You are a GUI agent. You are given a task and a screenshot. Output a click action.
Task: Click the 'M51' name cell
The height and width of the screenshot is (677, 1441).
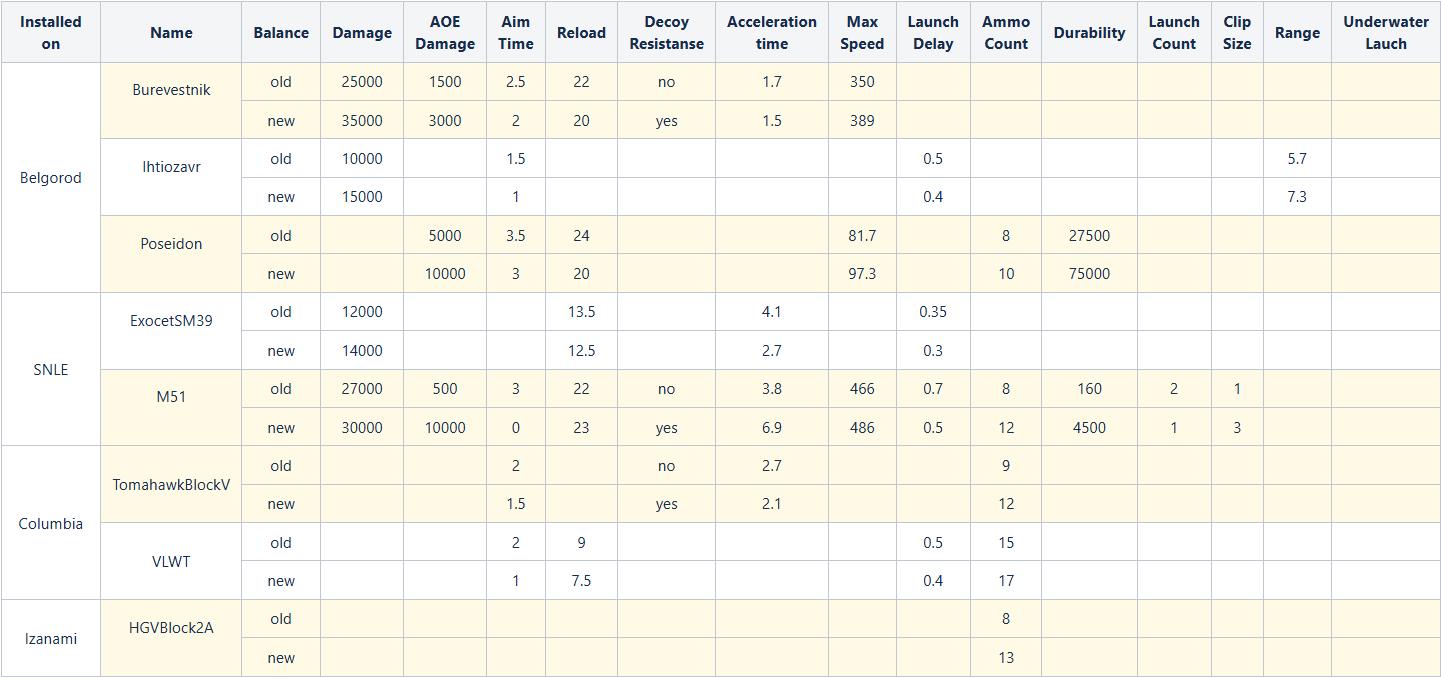[x=171, y=408]
